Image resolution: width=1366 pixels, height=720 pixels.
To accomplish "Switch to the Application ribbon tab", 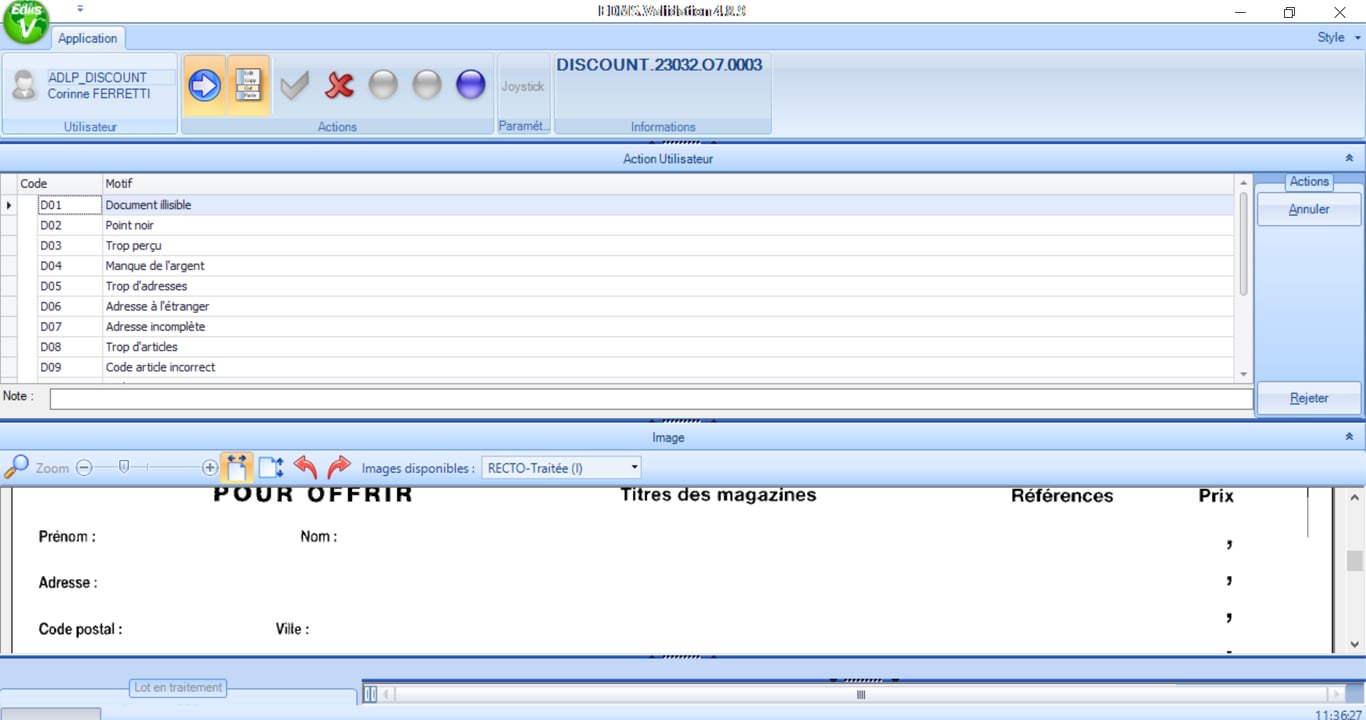I will tap(88, 38).
